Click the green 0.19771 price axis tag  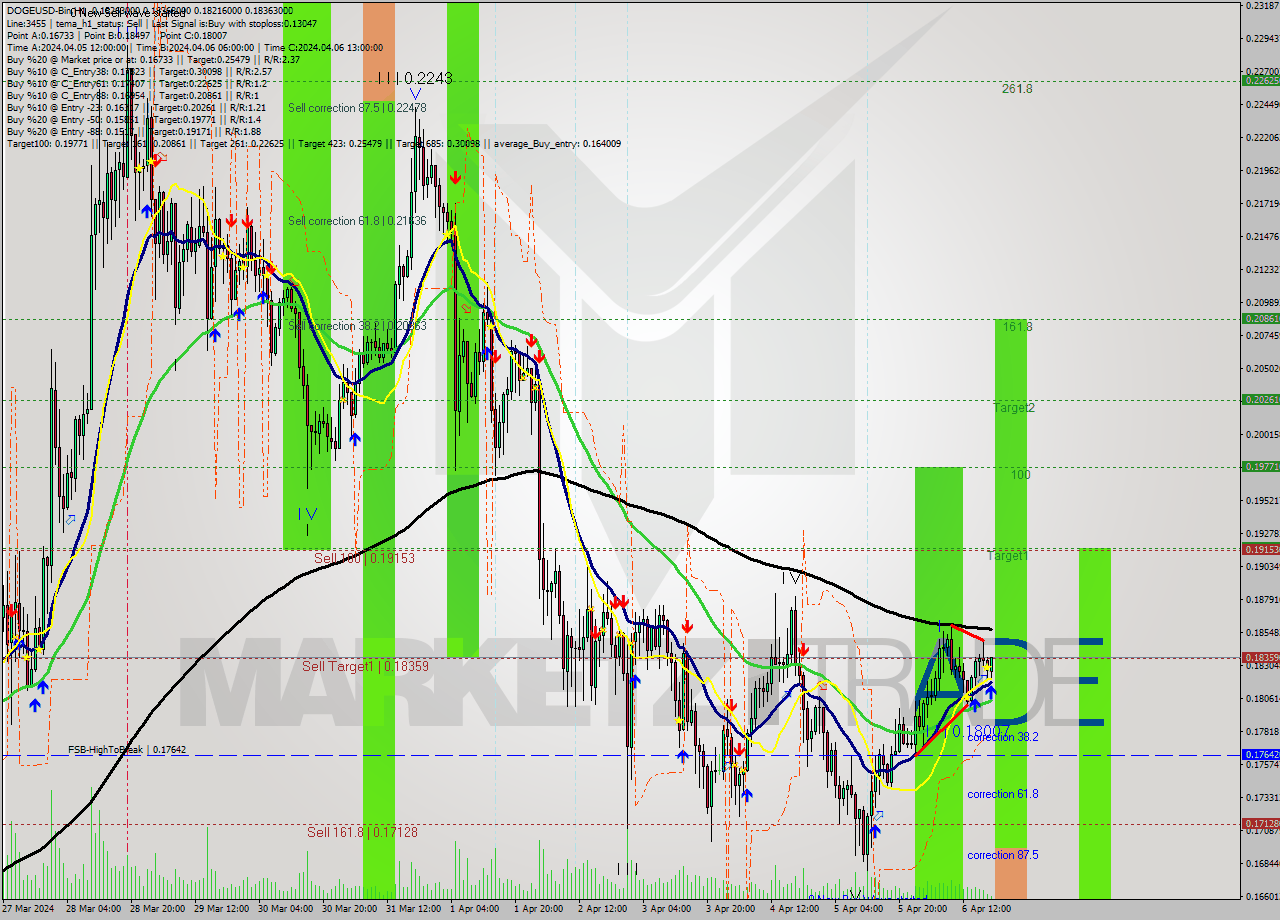[x=1260, y=467]
